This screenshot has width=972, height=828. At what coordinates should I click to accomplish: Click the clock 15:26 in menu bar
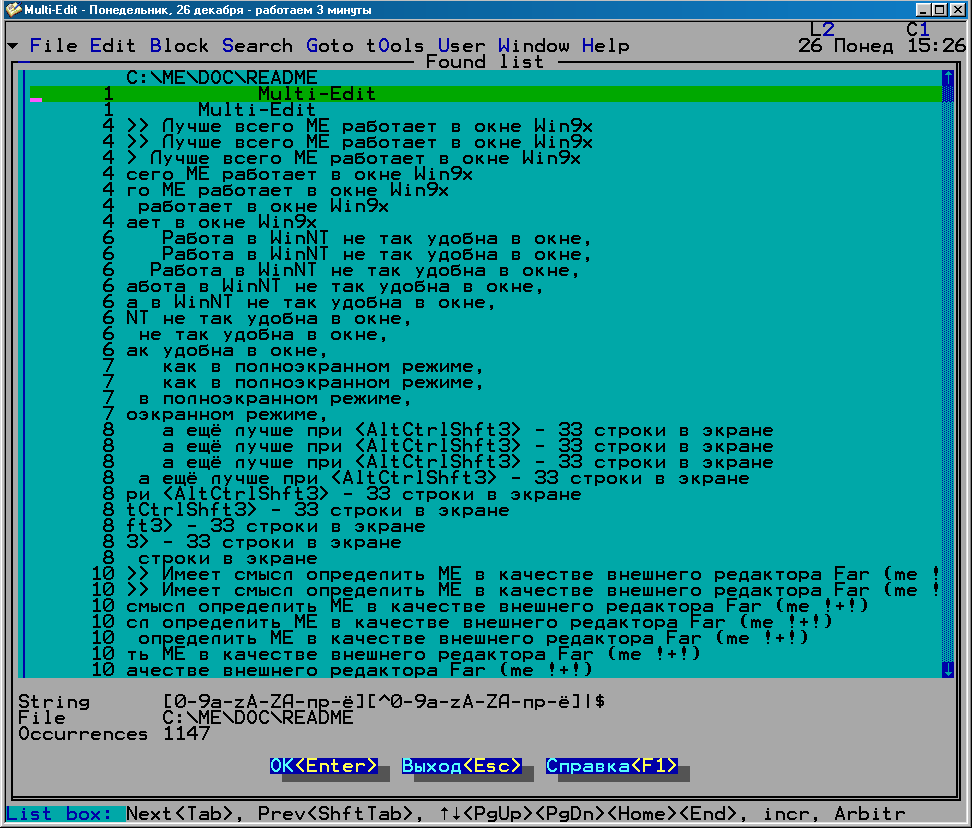coord(936,46)
